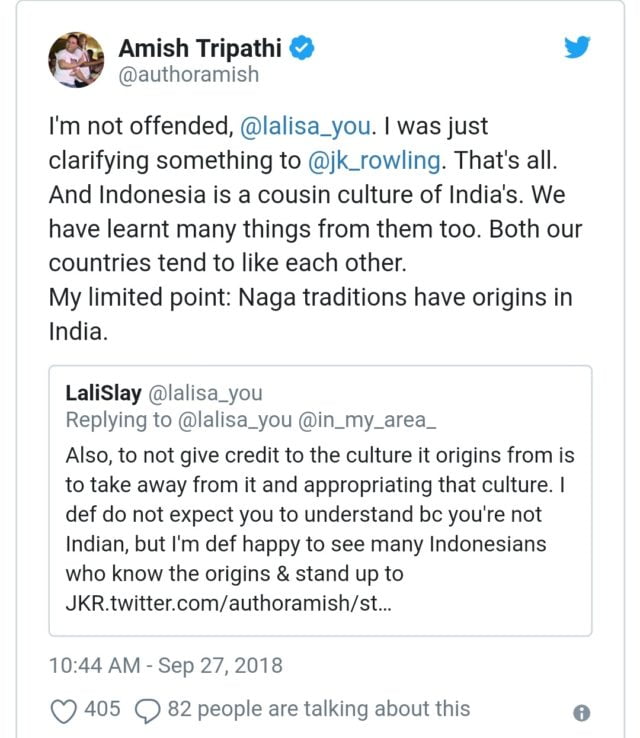View '82 people are talking about this'
This screenshot has height=738, width=640.
(318, 709)
